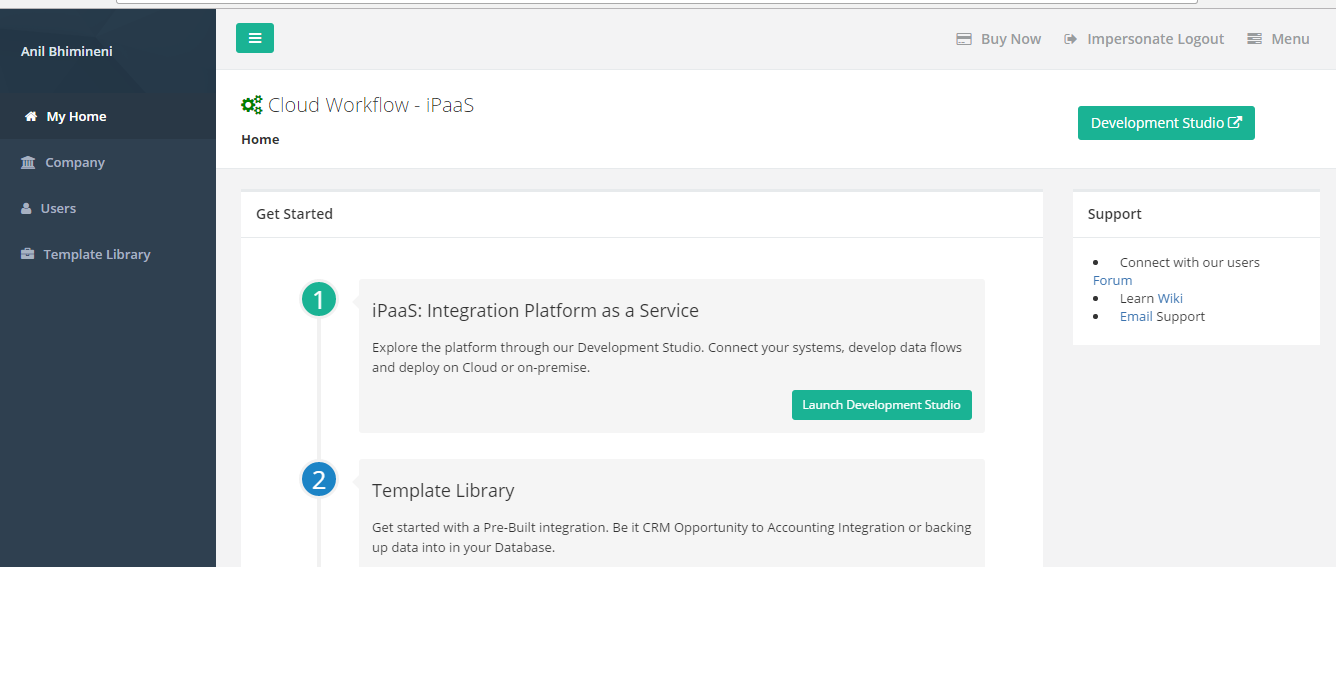Open the Forum support link
Viewport: 1336px width, 690px height.
click(x=1112, y=281)
